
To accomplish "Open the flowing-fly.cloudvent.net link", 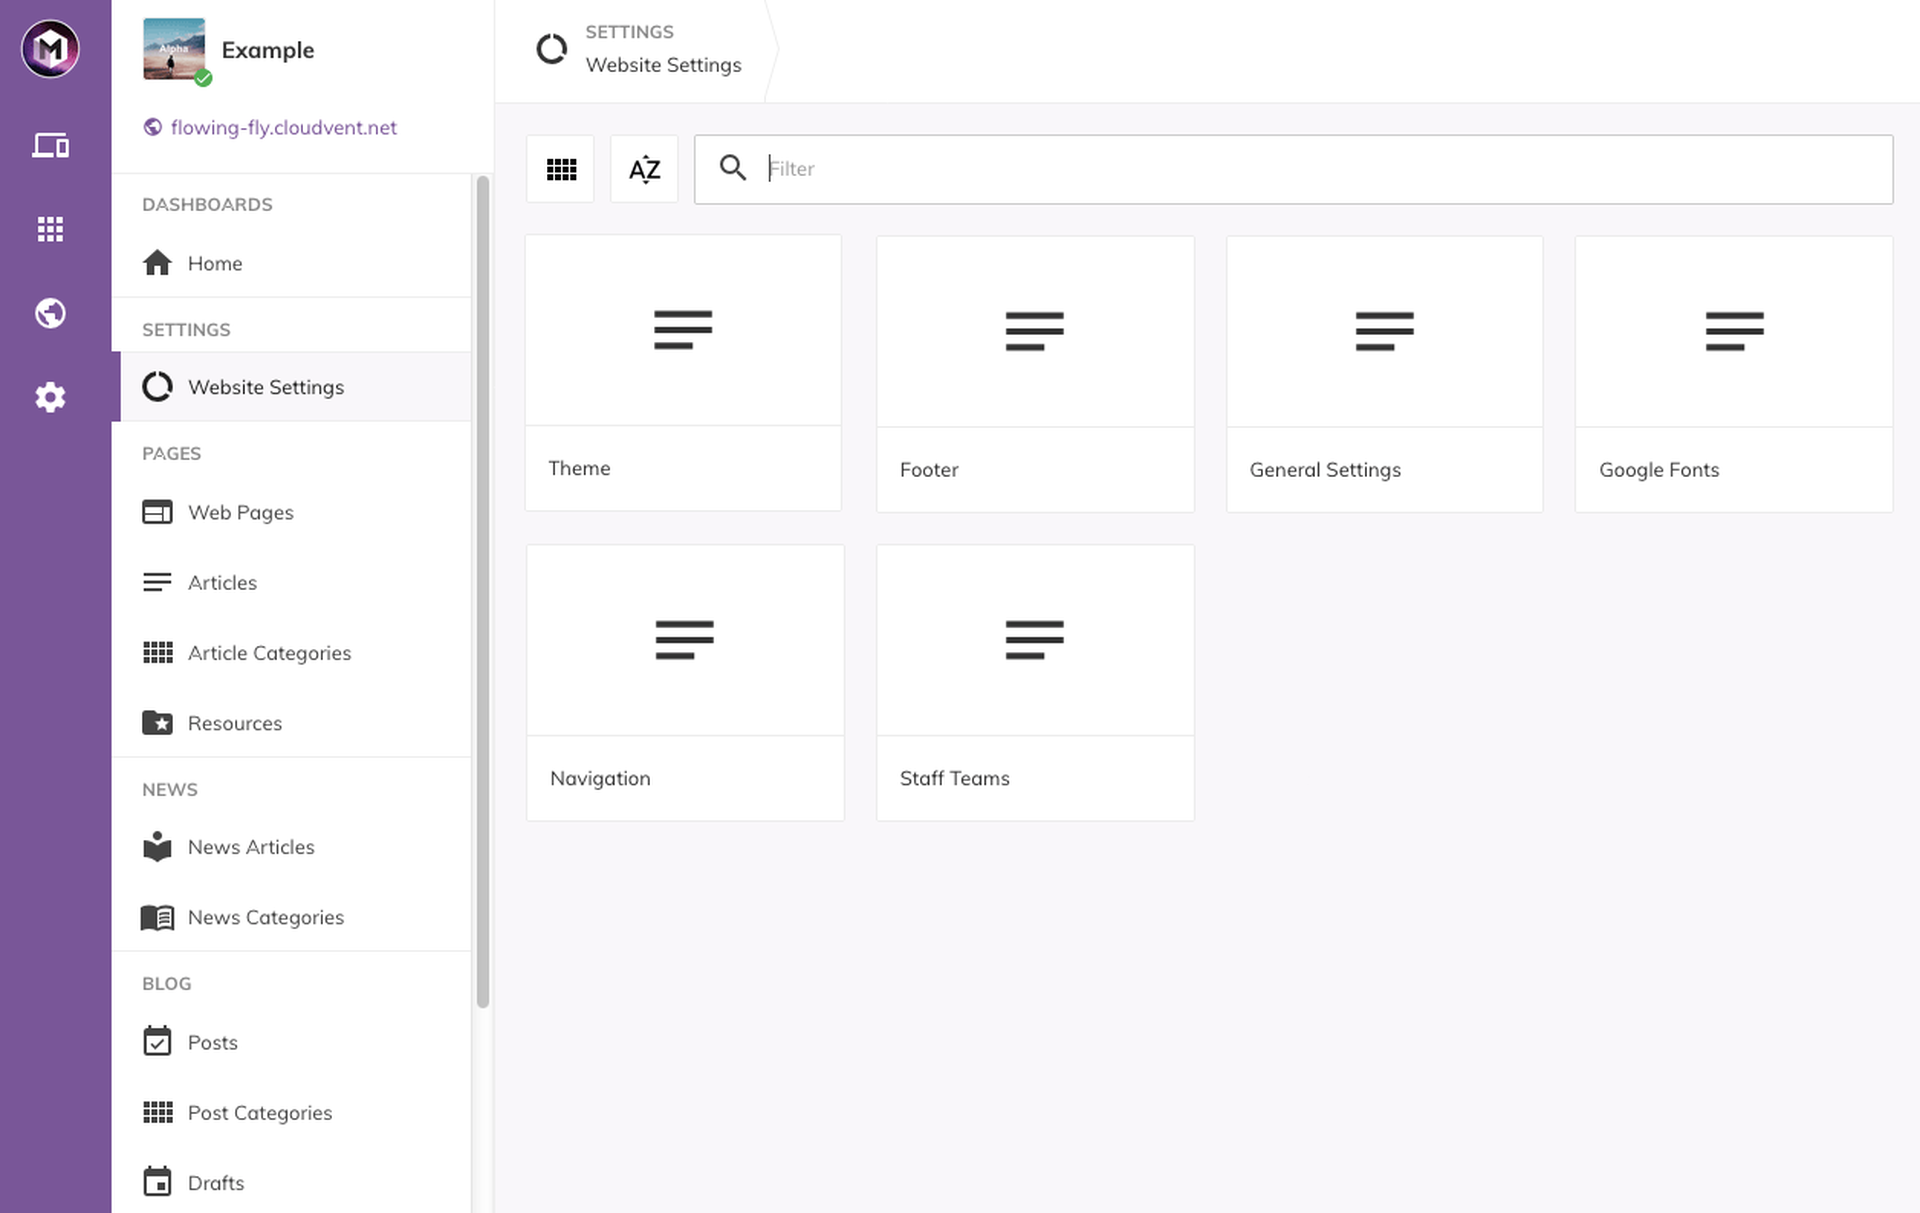I will pos(283,127).
